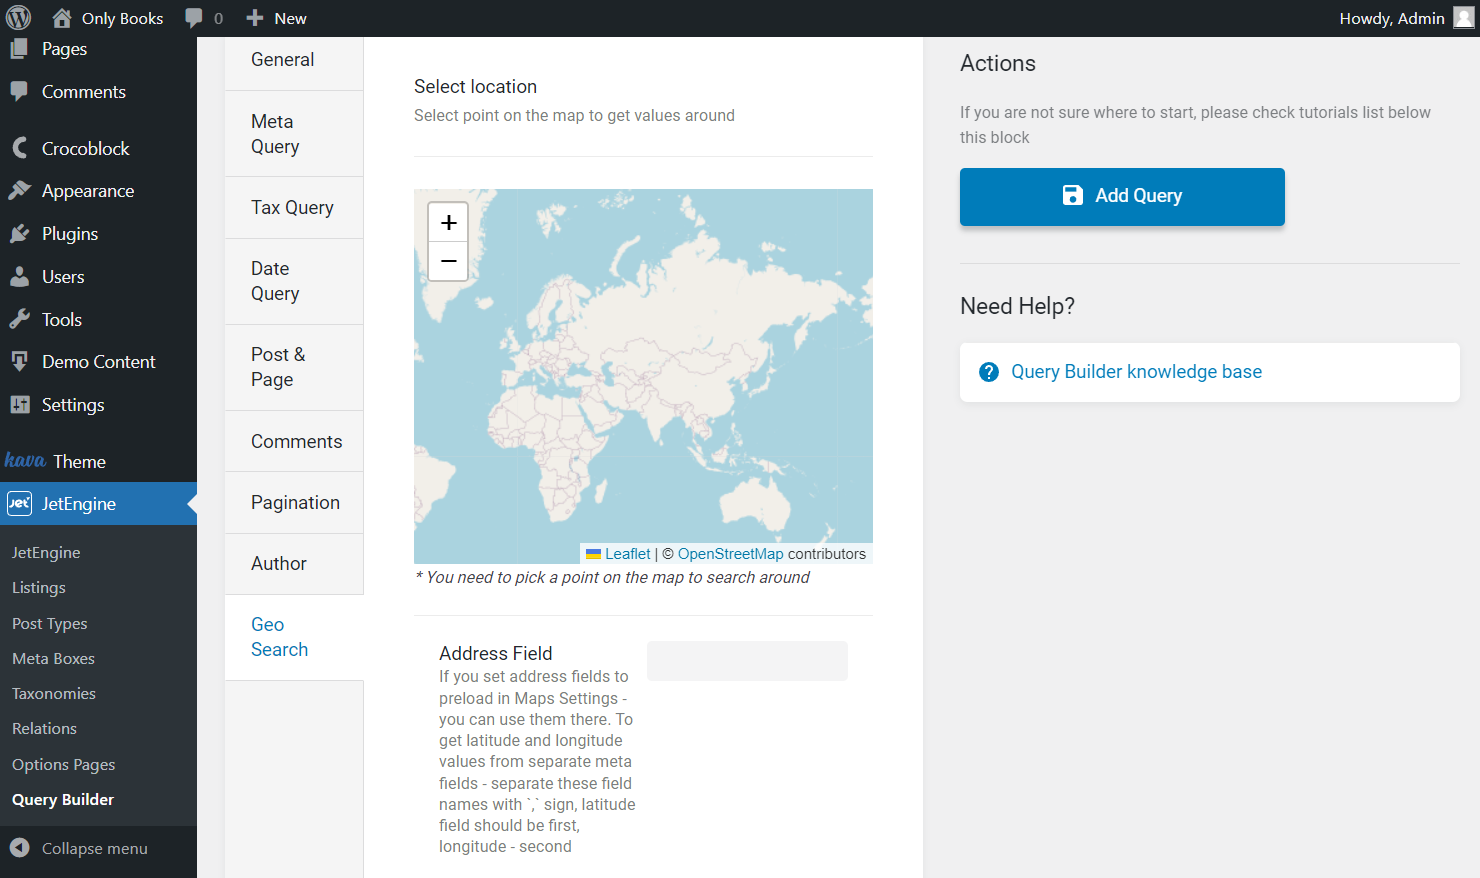Viewport: 1480px width, 878px height.
Task: Click the kava logo of the Theme item
Action: coord(25,460)
